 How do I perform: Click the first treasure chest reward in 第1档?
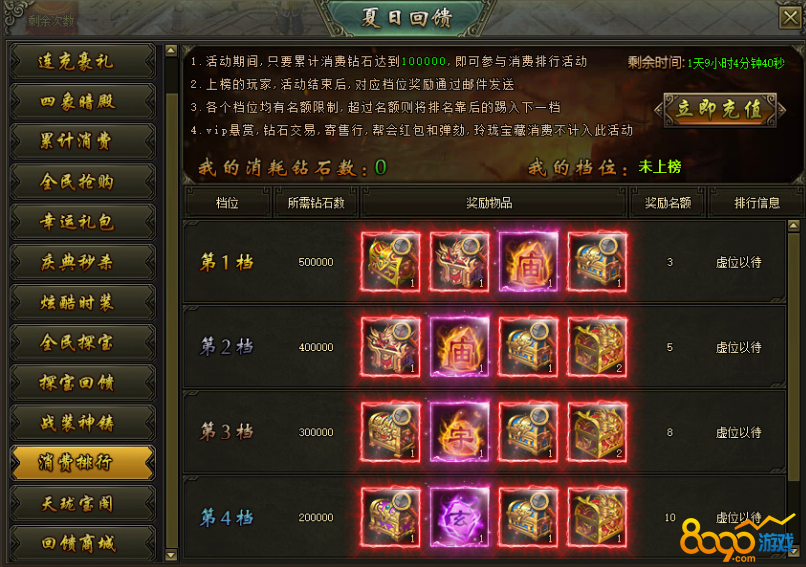(x=391, y=262)
